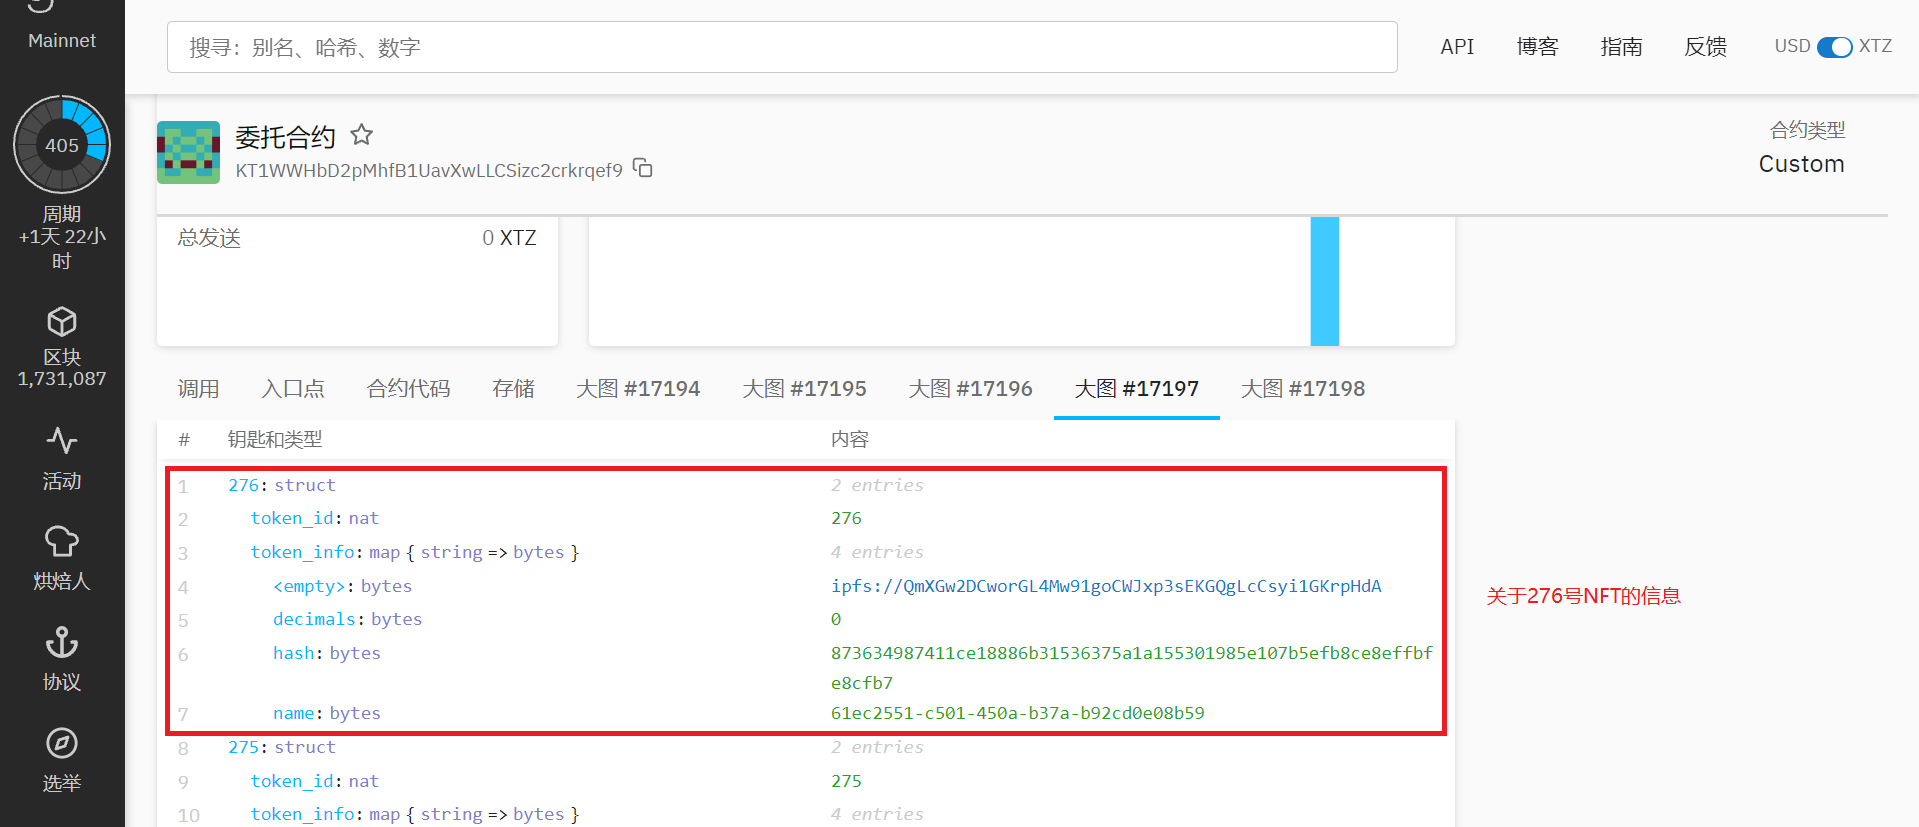Click the hash value starting 873634987411ce
1919x827 pixels.
1131,668
